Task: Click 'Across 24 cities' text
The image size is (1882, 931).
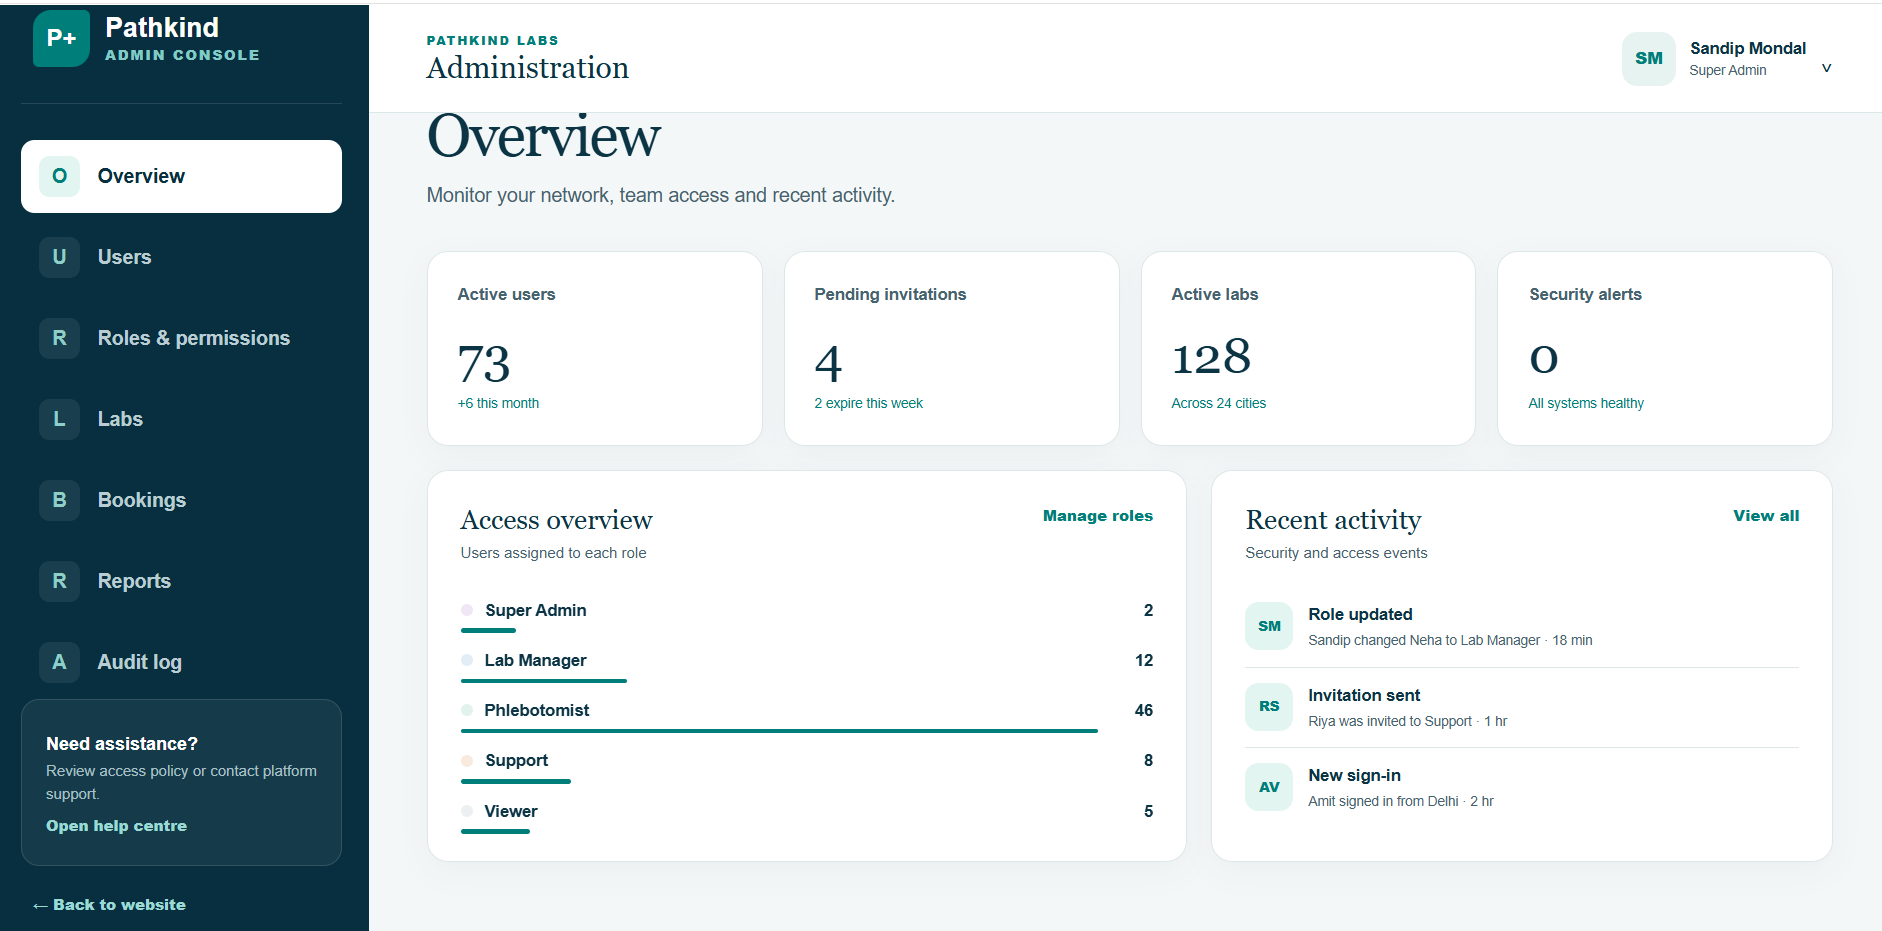Action: tap(1218, 403)
